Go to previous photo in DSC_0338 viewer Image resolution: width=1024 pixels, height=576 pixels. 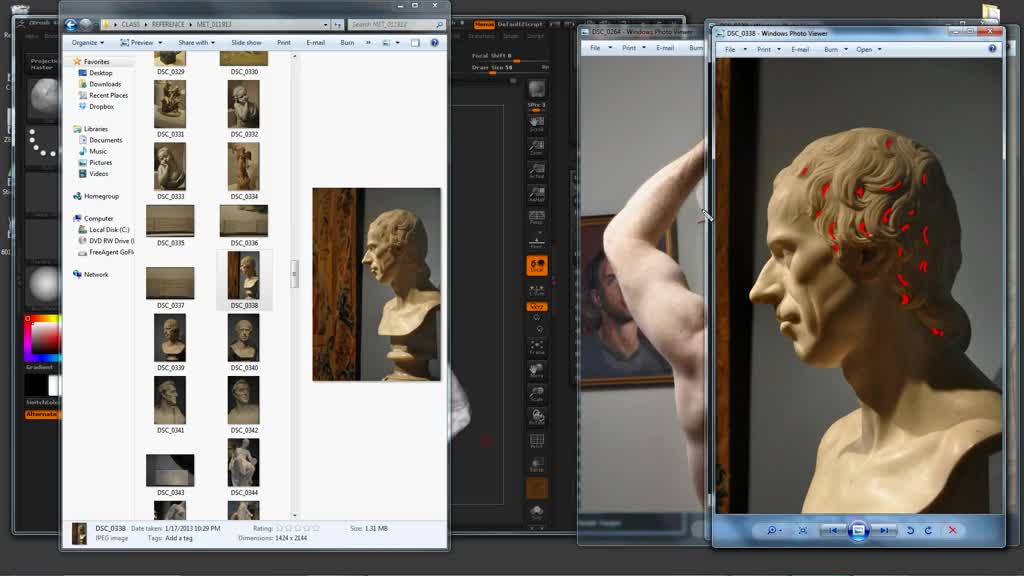833,530
